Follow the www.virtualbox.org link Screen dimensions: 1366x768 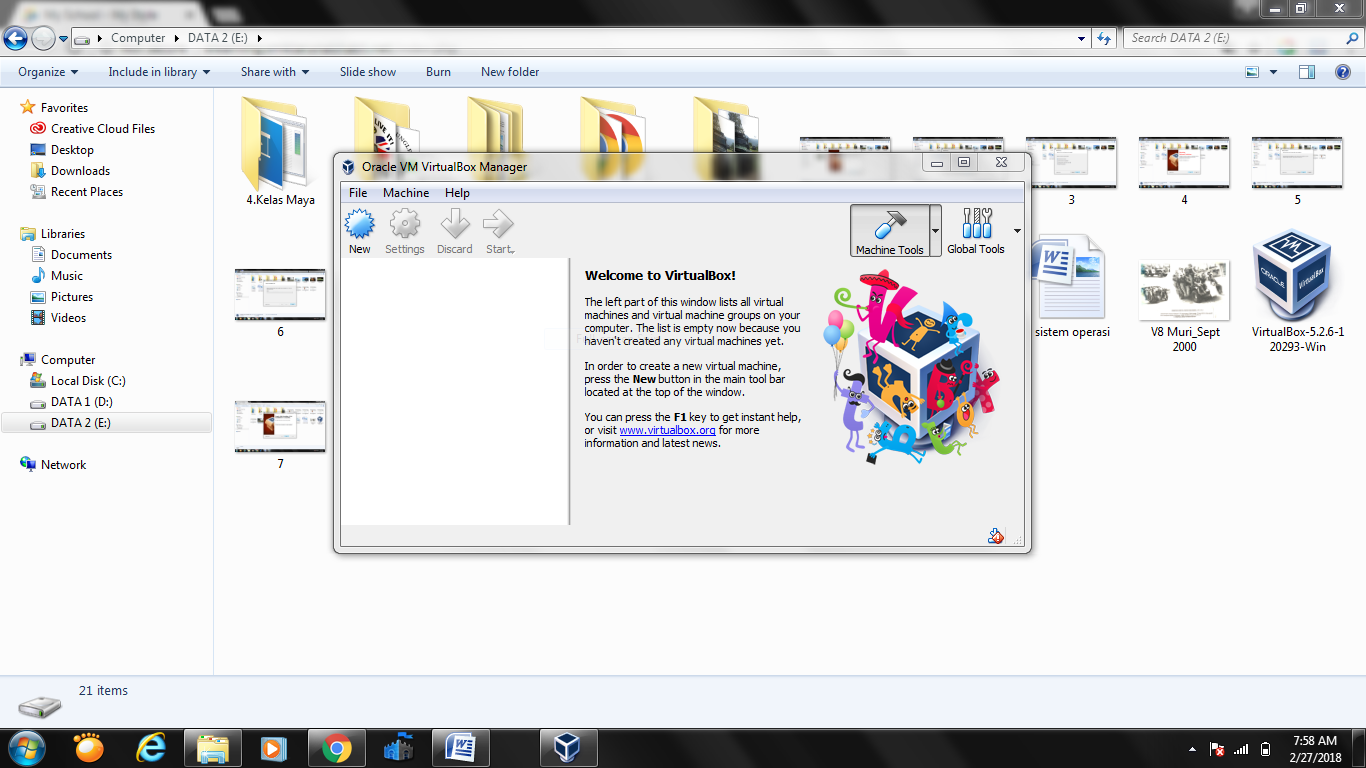pos(668,430)
